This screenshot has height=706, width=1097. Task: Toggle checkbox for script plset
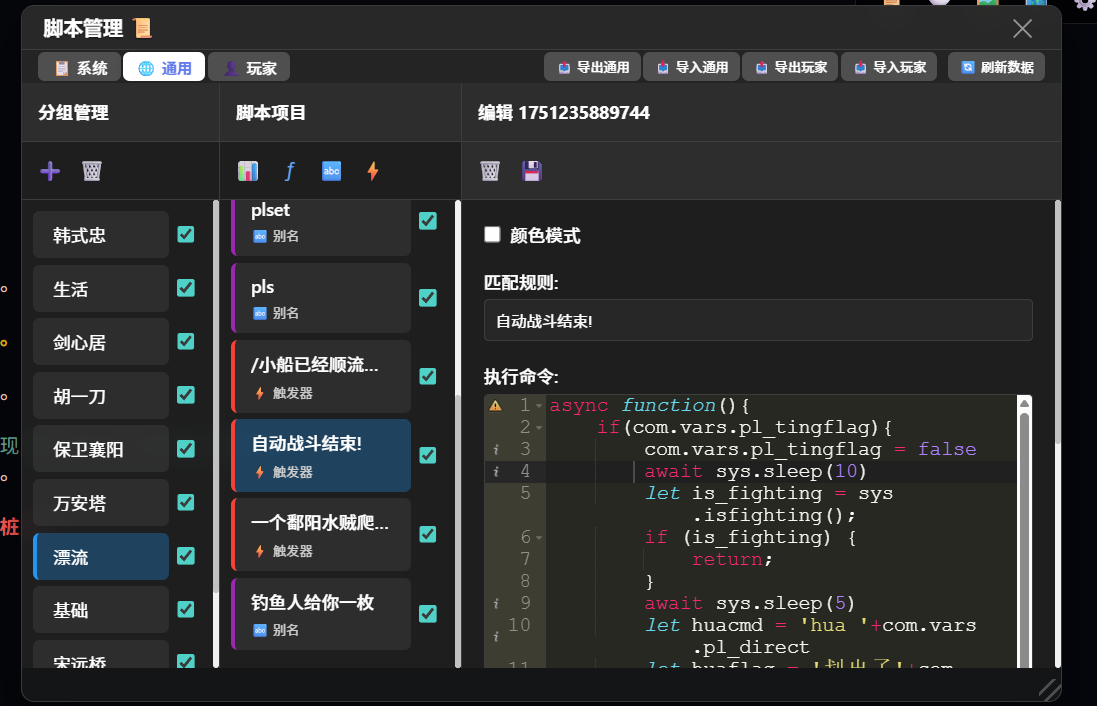427,221
